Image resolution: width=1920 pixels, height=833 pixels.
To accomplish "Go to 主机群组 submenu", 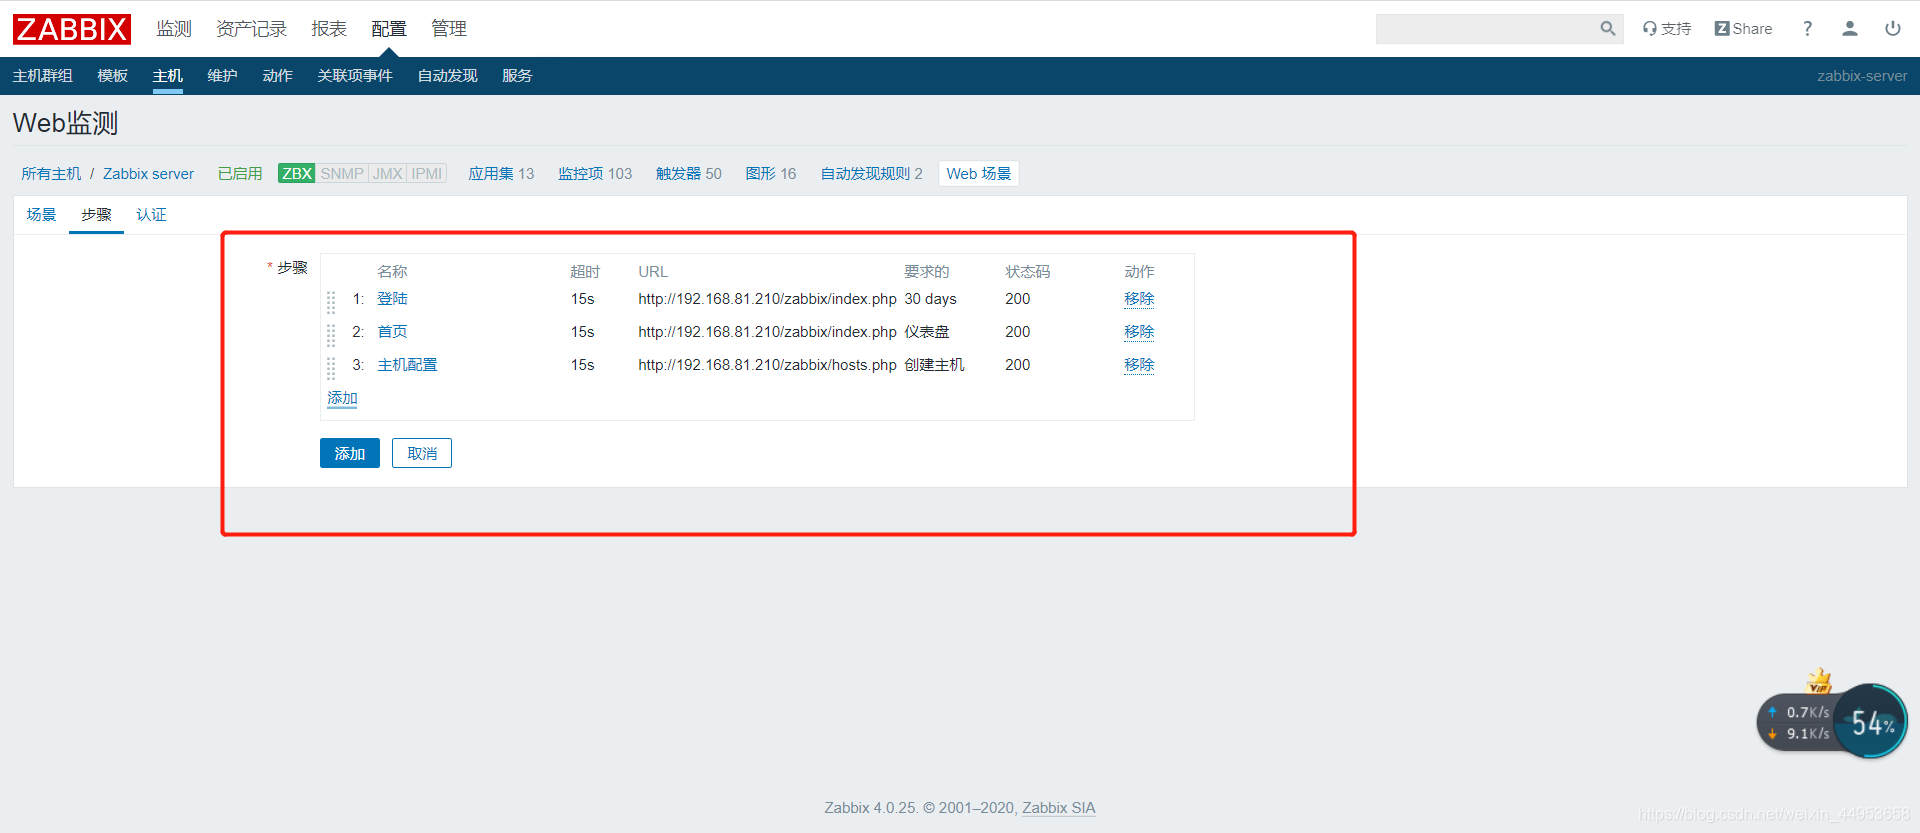I will point(43,76).
